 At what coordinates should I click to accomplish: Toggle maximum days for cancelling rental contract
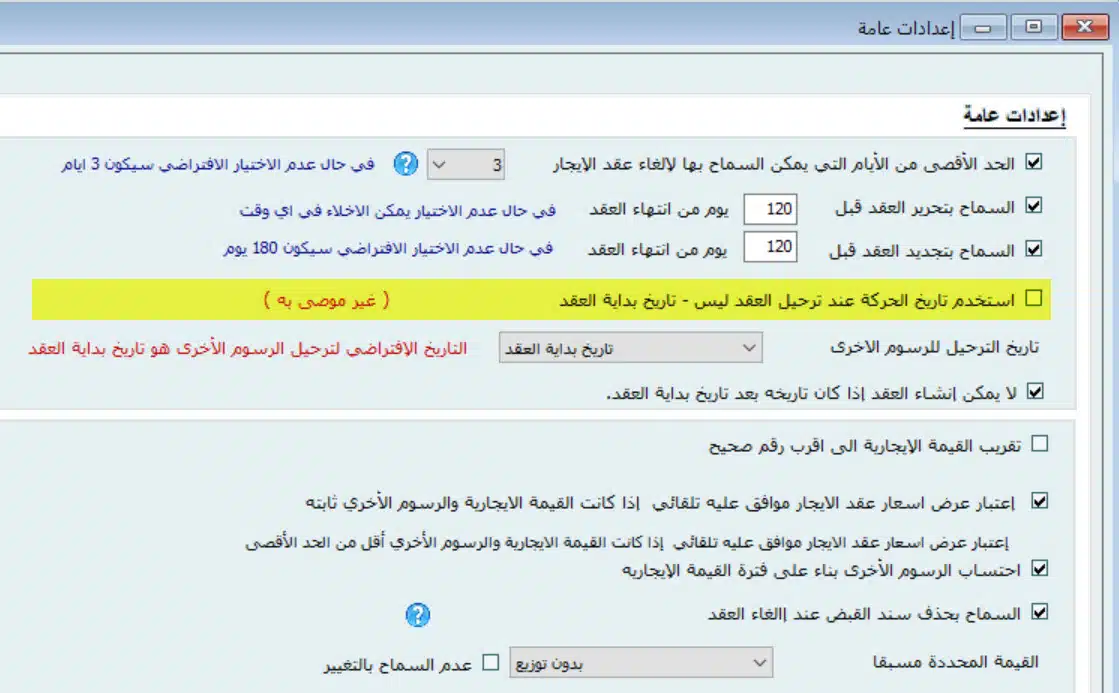click(x=1033, y=163)
